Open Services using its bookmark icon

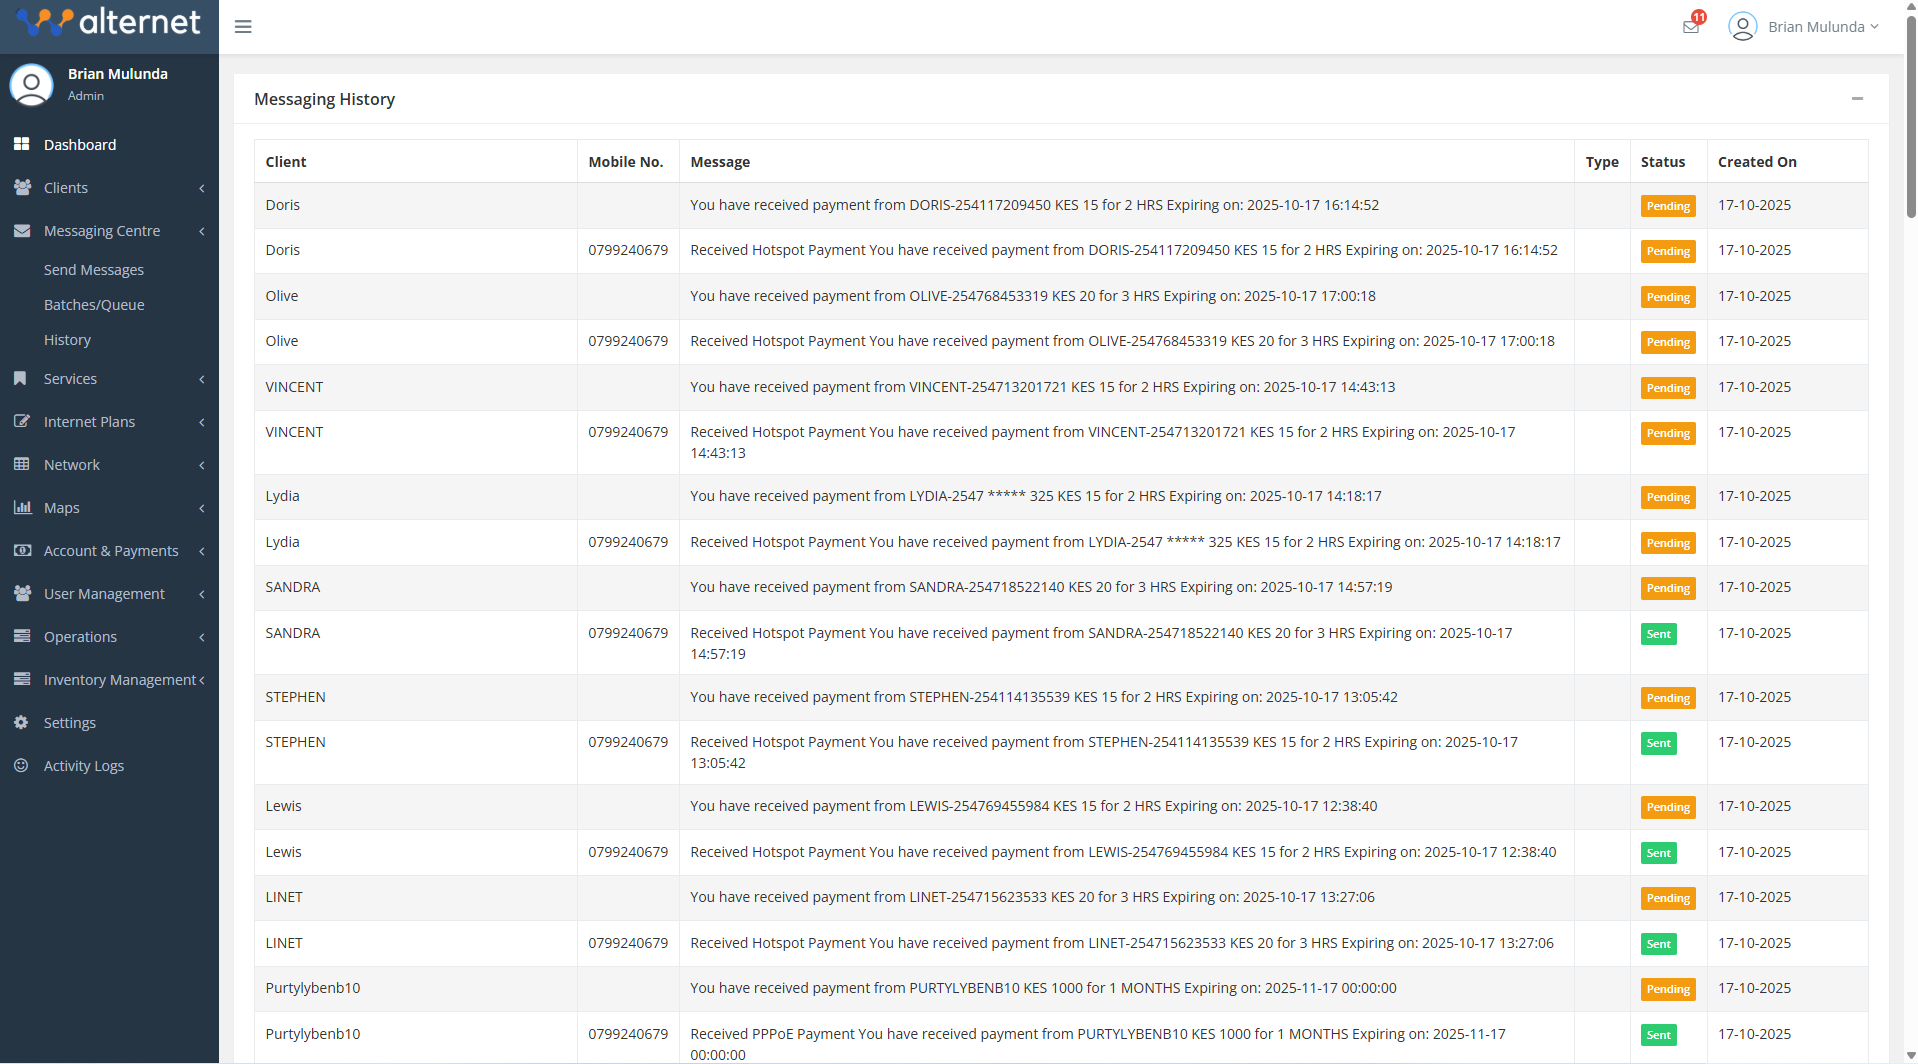[x=22, y=378]
